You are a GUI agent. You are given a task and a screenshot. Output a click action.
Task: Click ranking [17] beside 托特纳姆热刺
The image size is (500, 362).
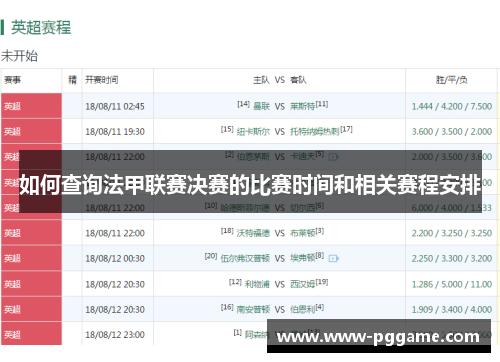pos(346,129)
